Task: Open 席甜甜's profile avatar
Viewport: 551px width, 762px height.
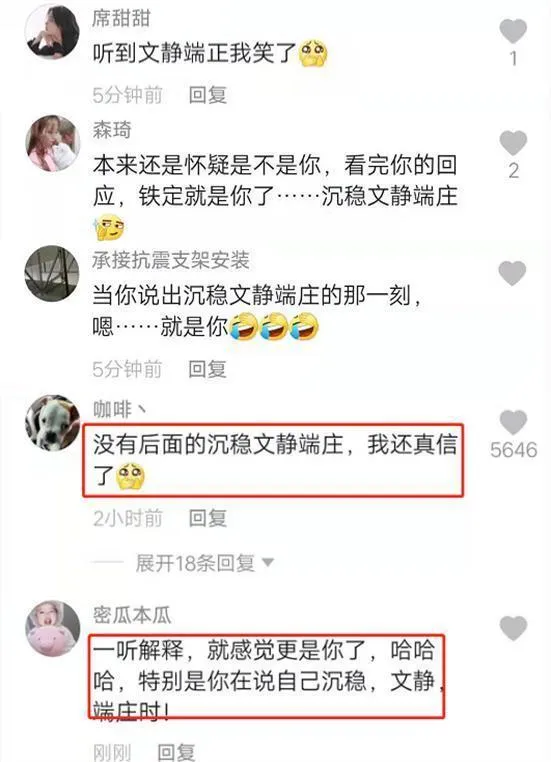Action: pos(52,32)
